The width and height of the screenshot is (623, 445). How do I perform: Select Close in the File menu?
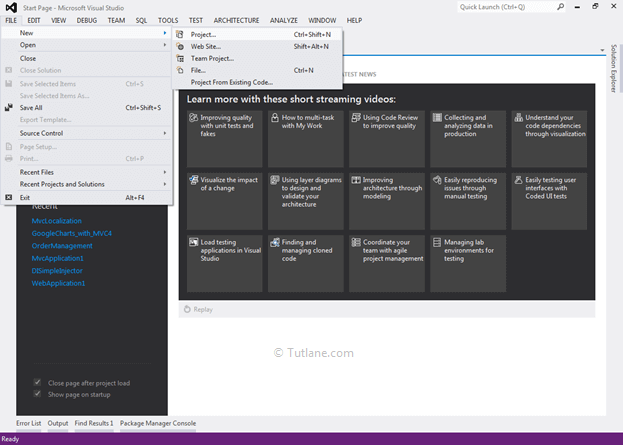(x=87, y=58)
